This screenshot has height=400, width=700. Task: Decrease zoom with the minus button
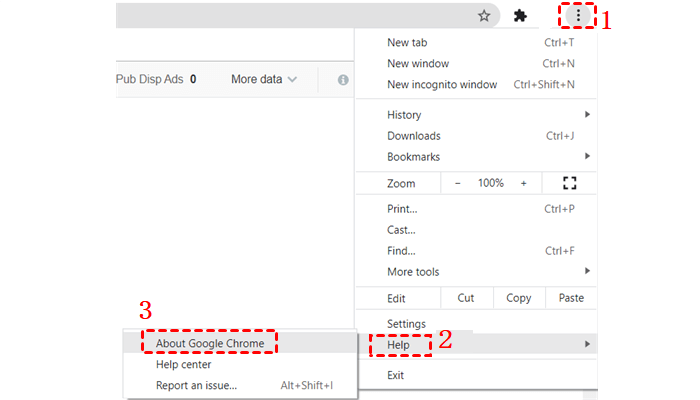pos(458,183)
